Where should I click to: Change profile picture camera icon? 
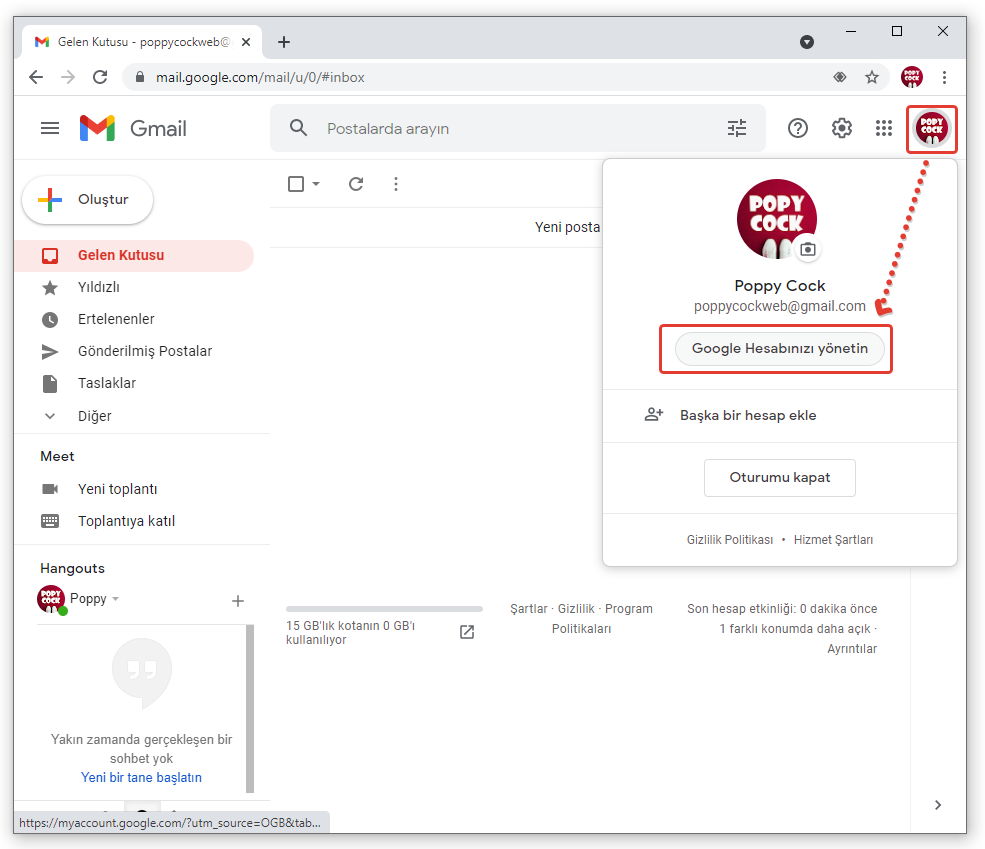point(808,249)
